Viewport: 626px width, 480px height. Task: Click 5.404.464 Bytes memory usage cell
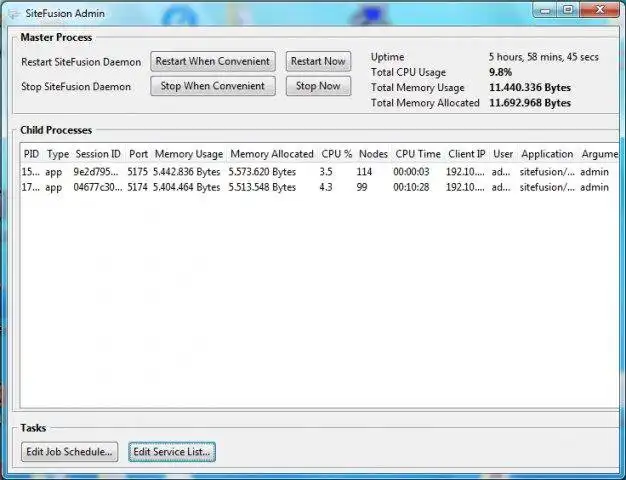tap(186, 187)
